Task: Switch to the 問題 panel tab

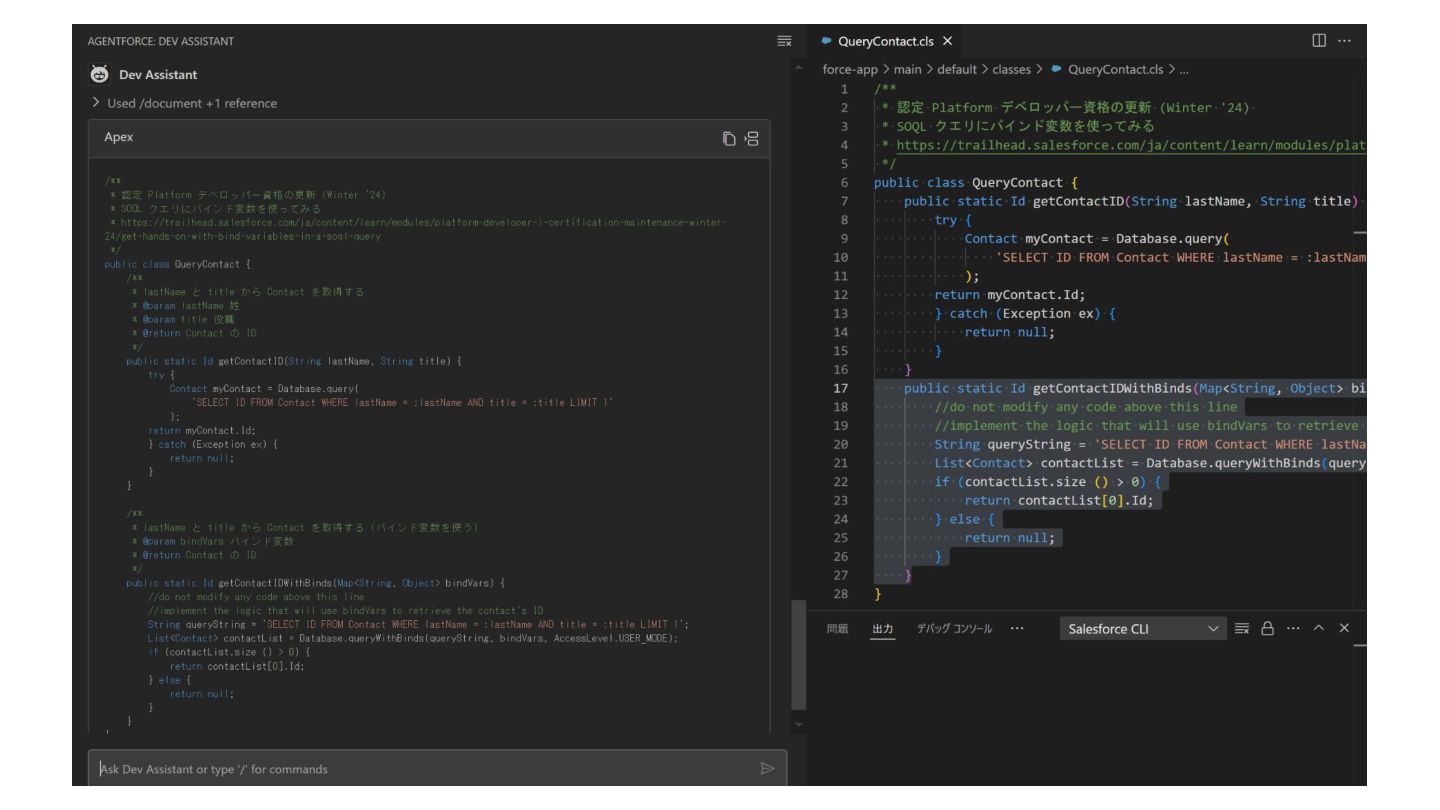Action: point(837,629)
